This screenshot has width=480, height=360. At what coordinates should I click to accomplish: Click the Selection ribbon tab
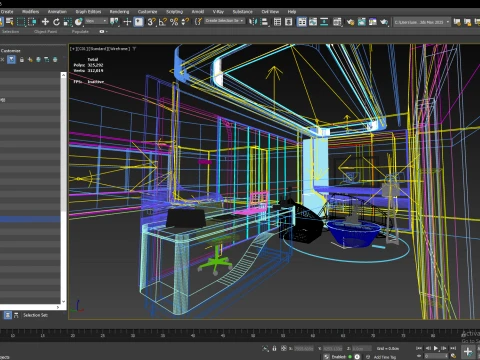(11, 32)
